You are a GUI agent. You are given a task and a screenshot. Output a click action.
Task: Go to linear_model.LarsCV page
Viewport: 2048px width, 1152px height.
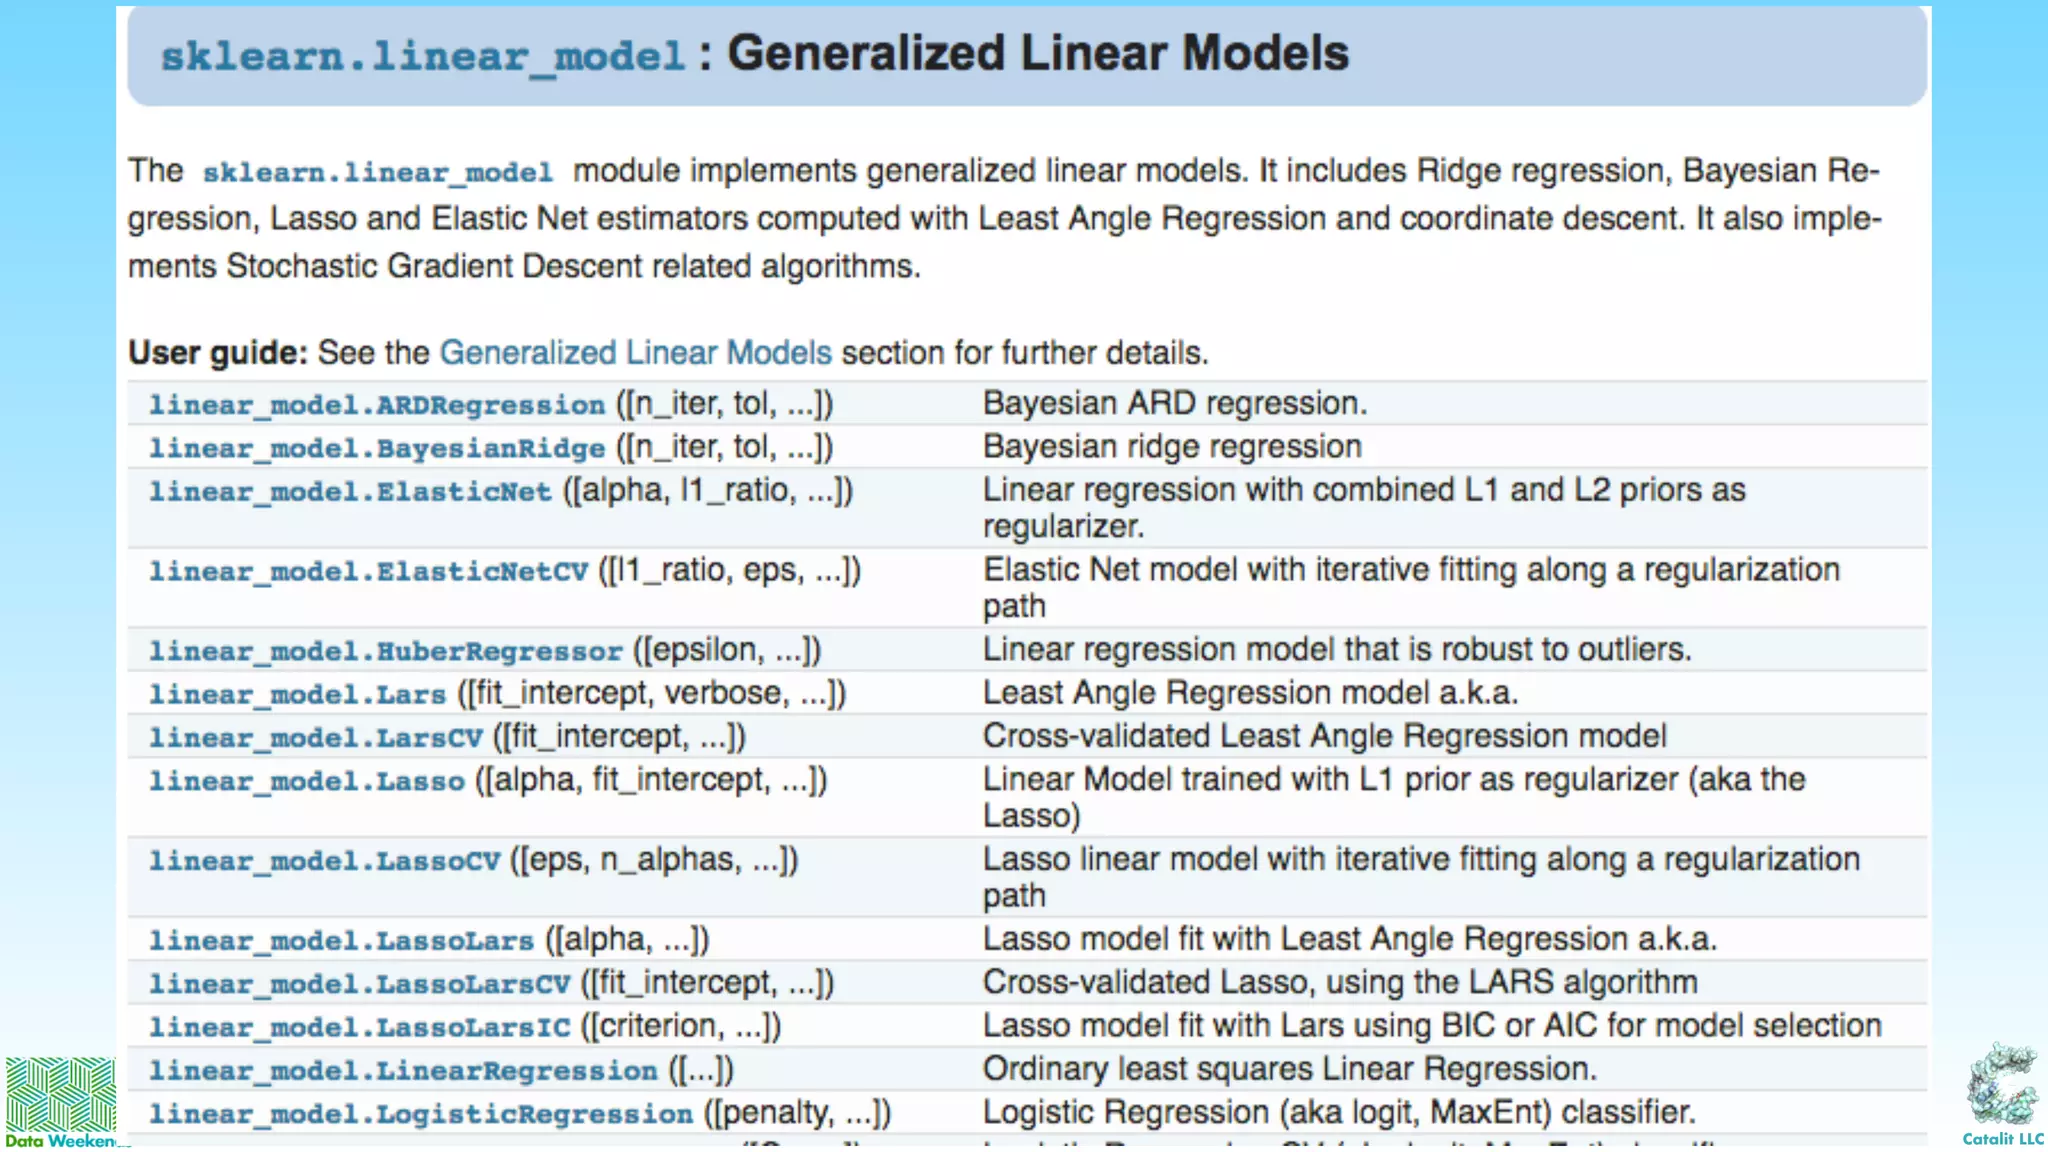[315, 738]
